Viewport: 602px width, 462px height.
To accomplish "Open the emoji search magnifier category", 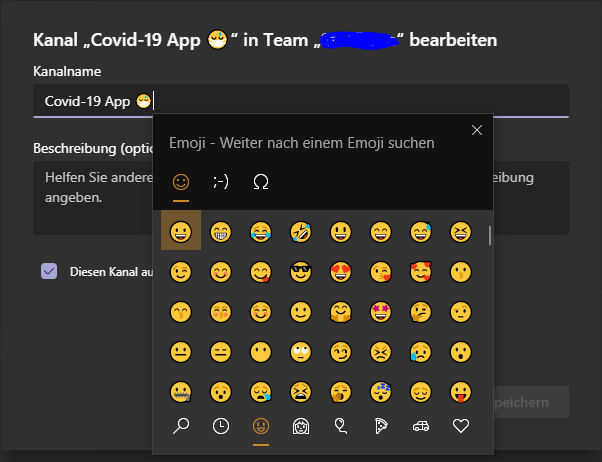I will coord(181,427).
